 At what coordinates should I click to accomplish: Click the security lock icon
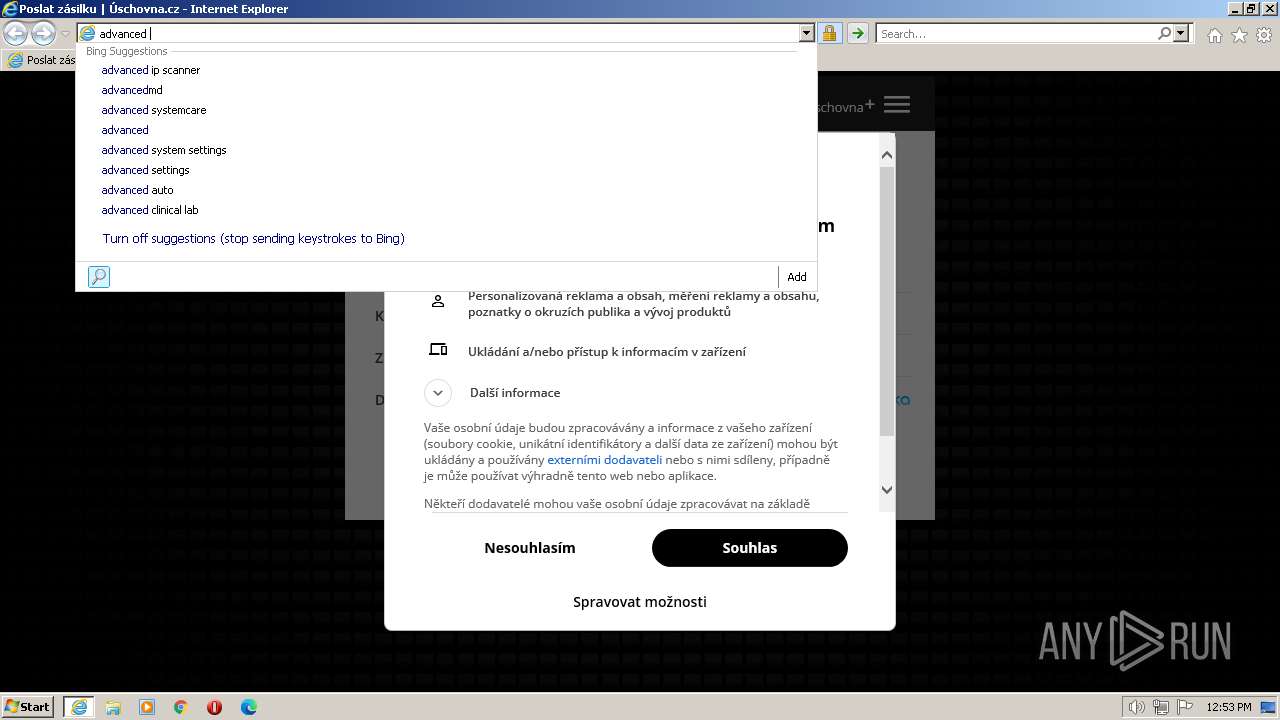[829, 34]
